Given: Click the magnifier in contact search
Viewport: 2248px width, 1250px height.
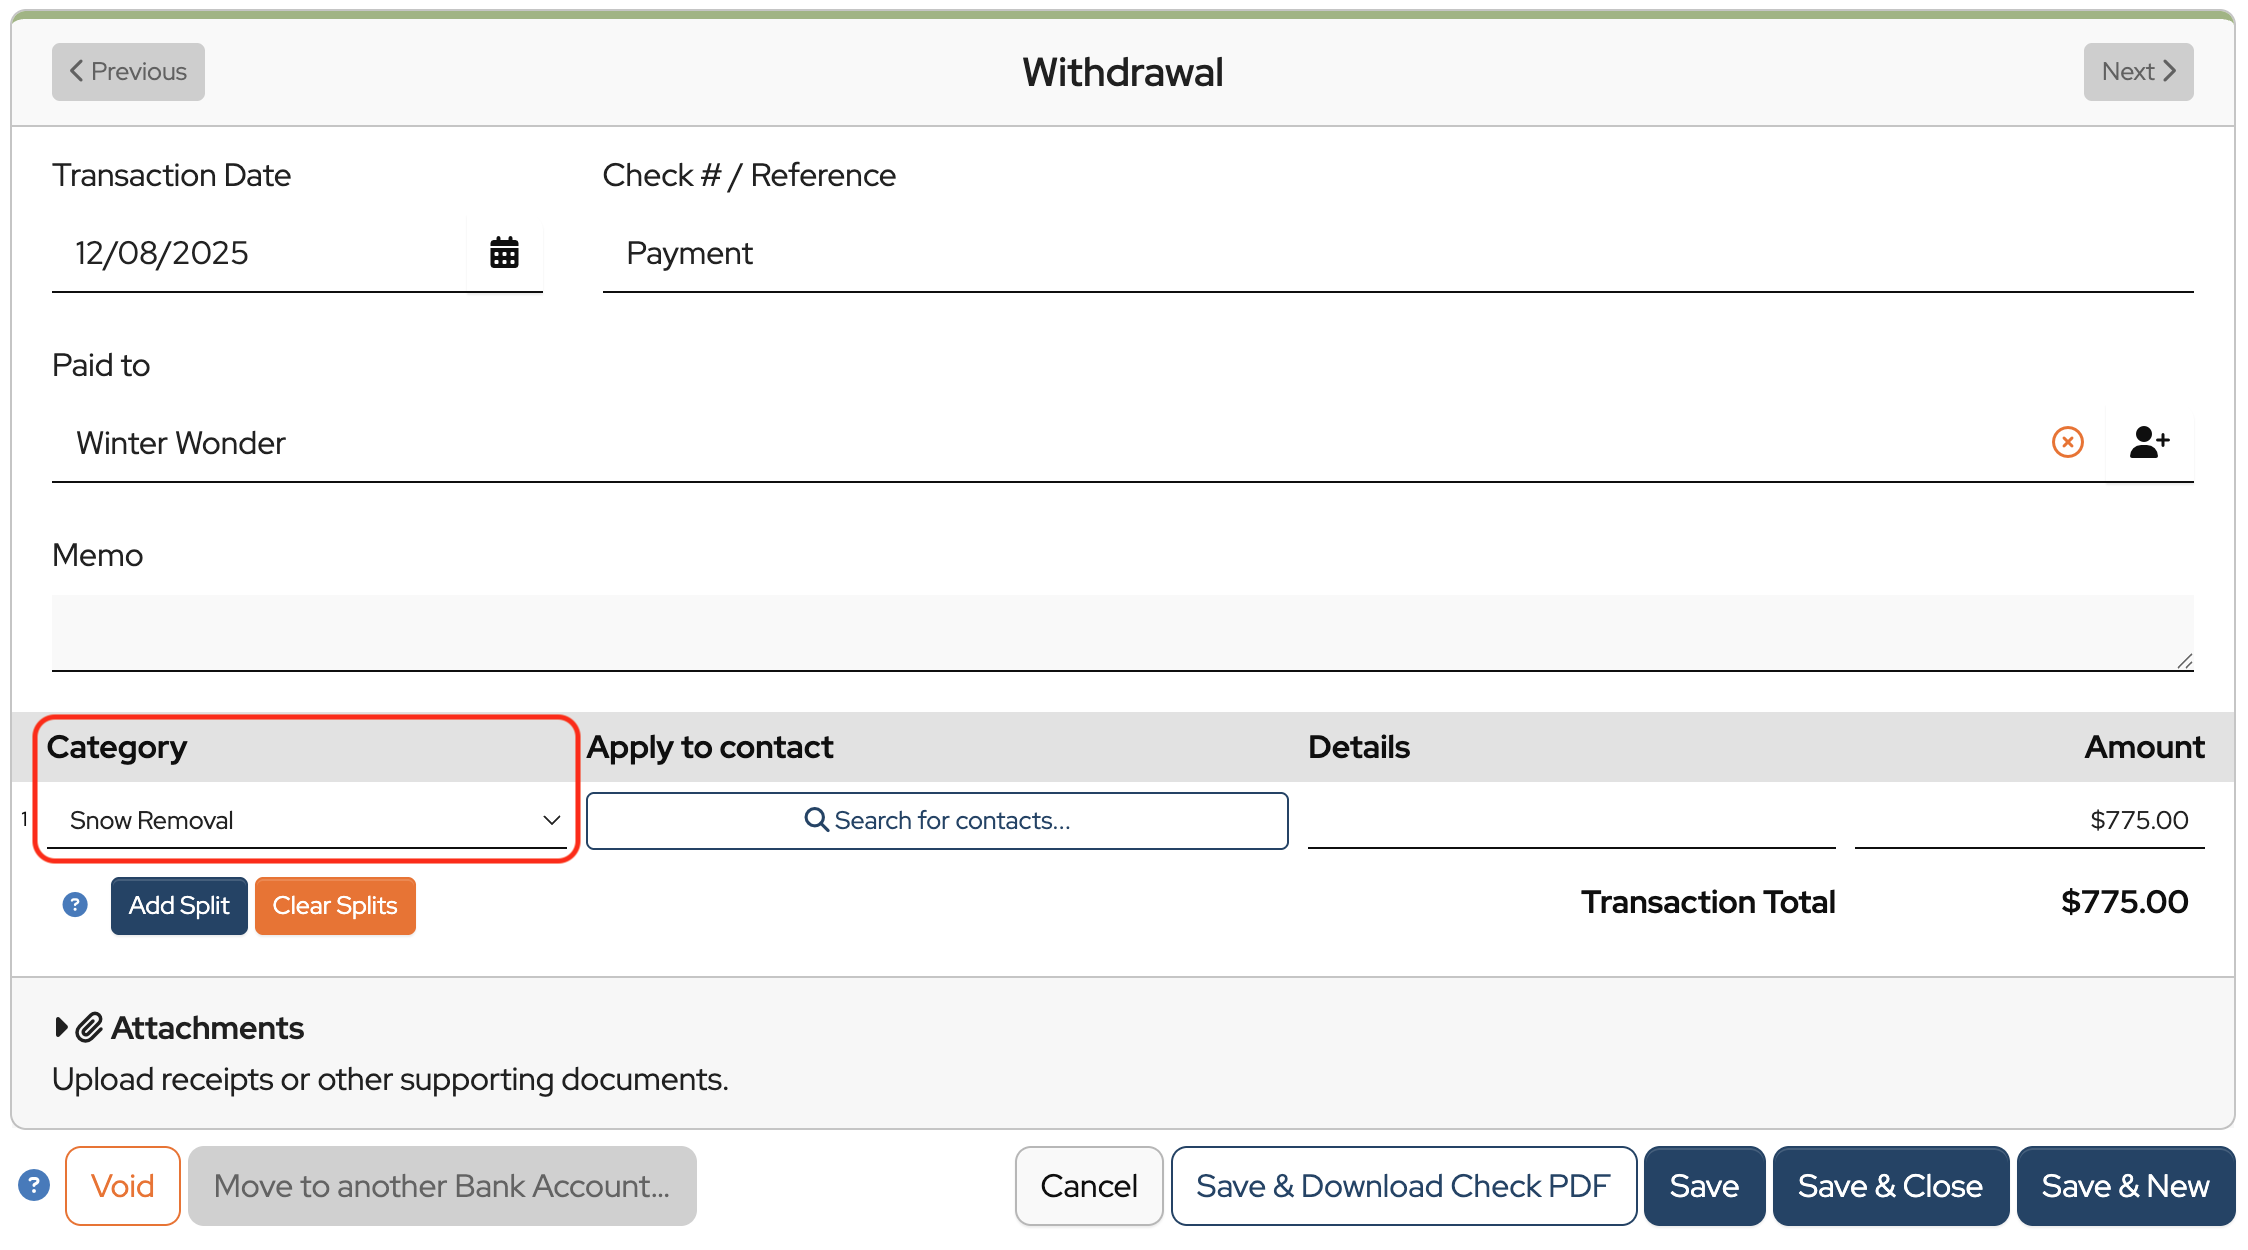Looking at the screenshot, I should click(x=816, y=820).
